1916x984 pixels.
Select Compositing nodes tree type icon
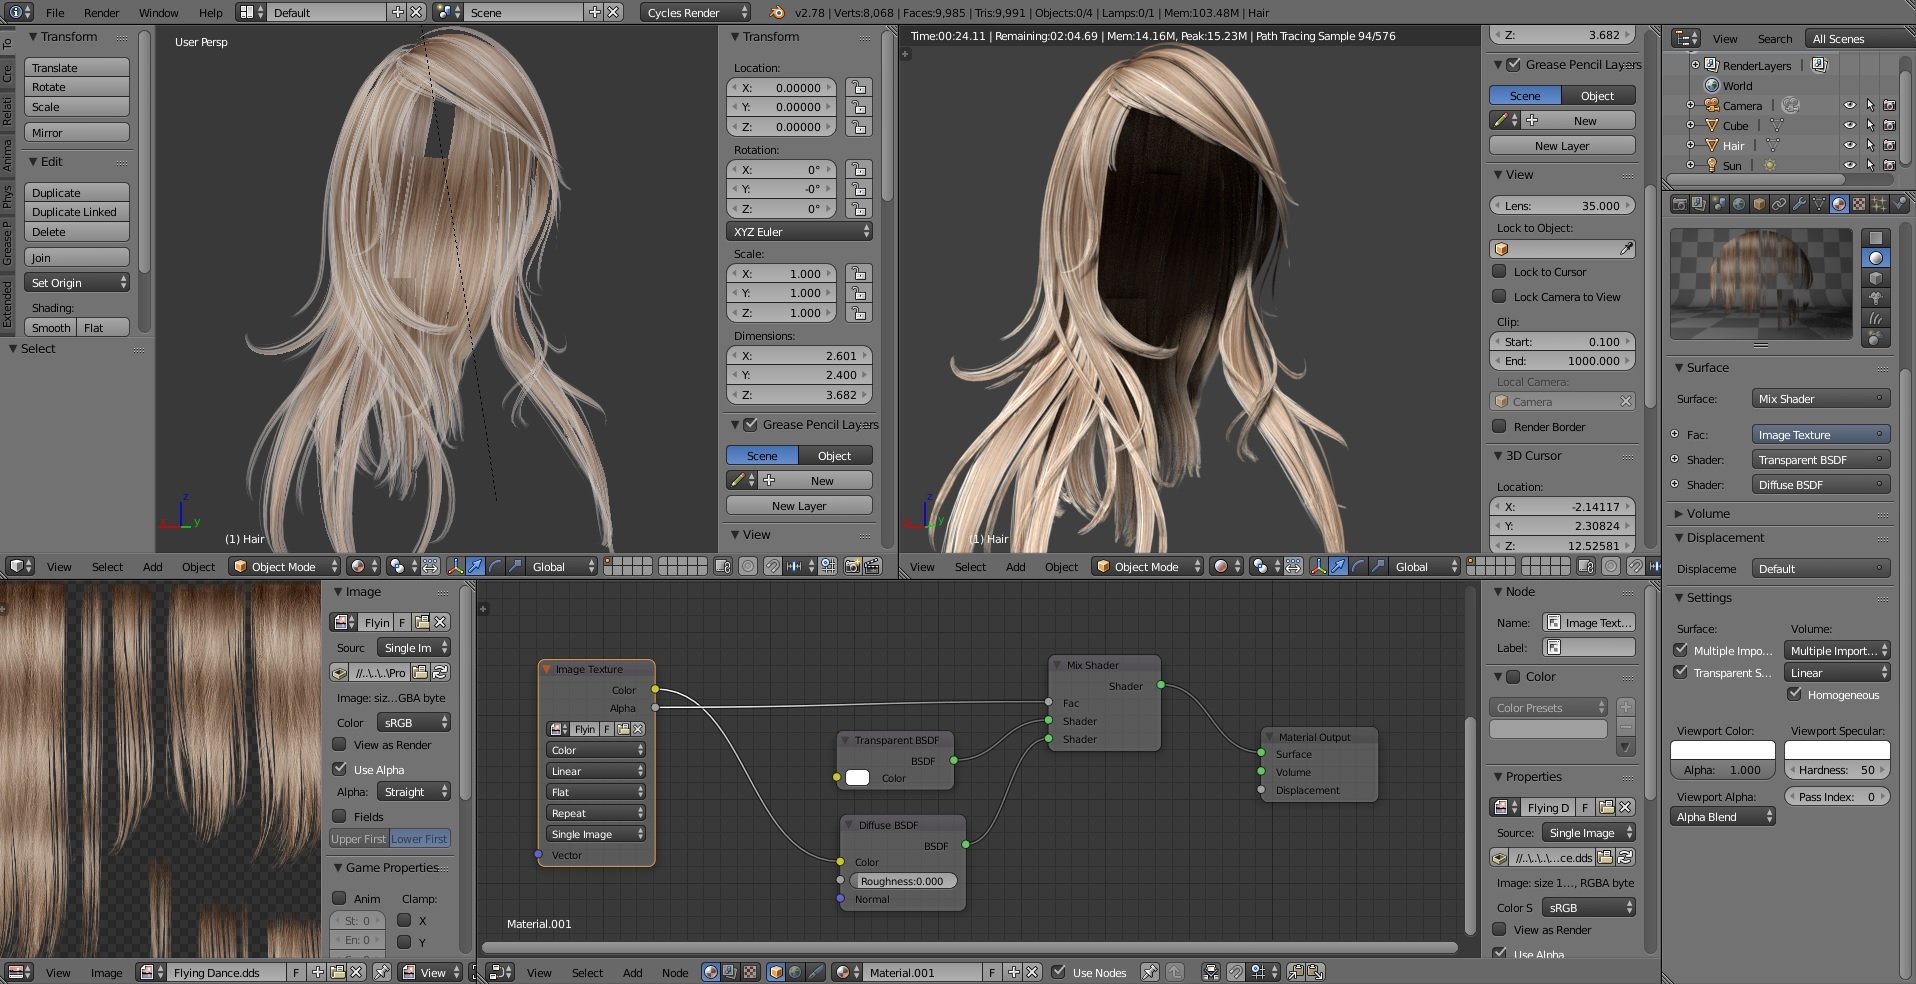coord(730,972)
